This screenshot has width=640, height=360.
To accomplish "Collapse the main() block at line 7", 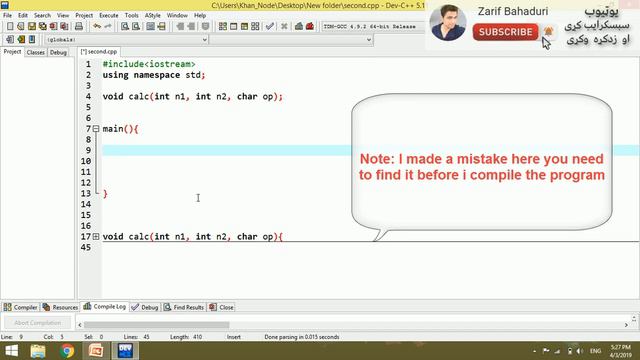I will [96, 129].
